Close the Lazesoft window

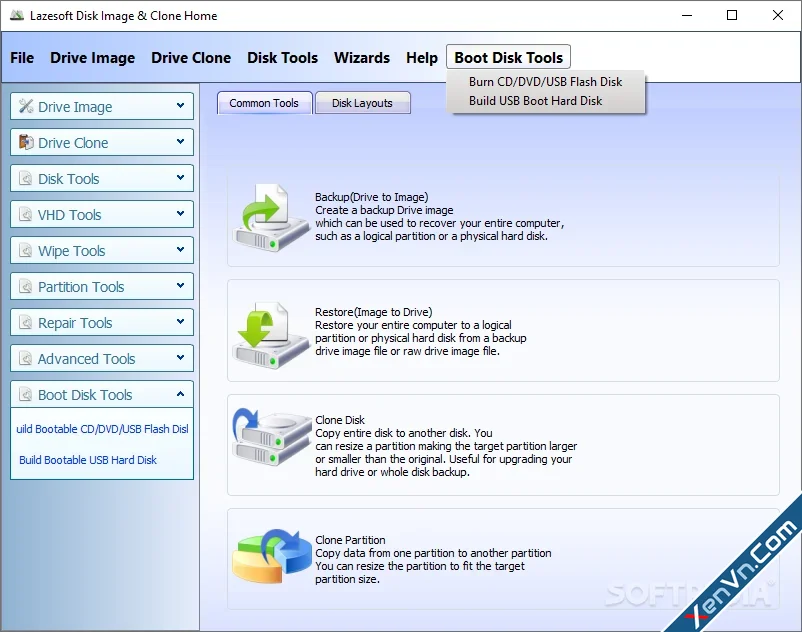[777, 15]
